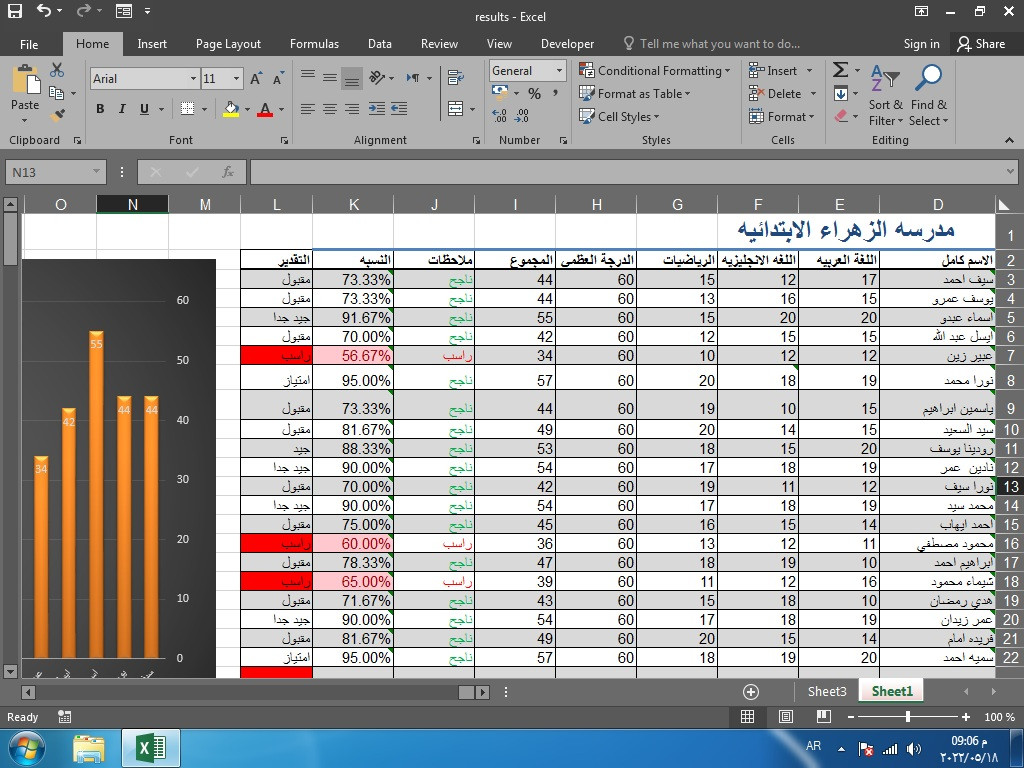1024x768 pixels.
Task: Switch to the Review tab
Action: (x=439, y=44)
